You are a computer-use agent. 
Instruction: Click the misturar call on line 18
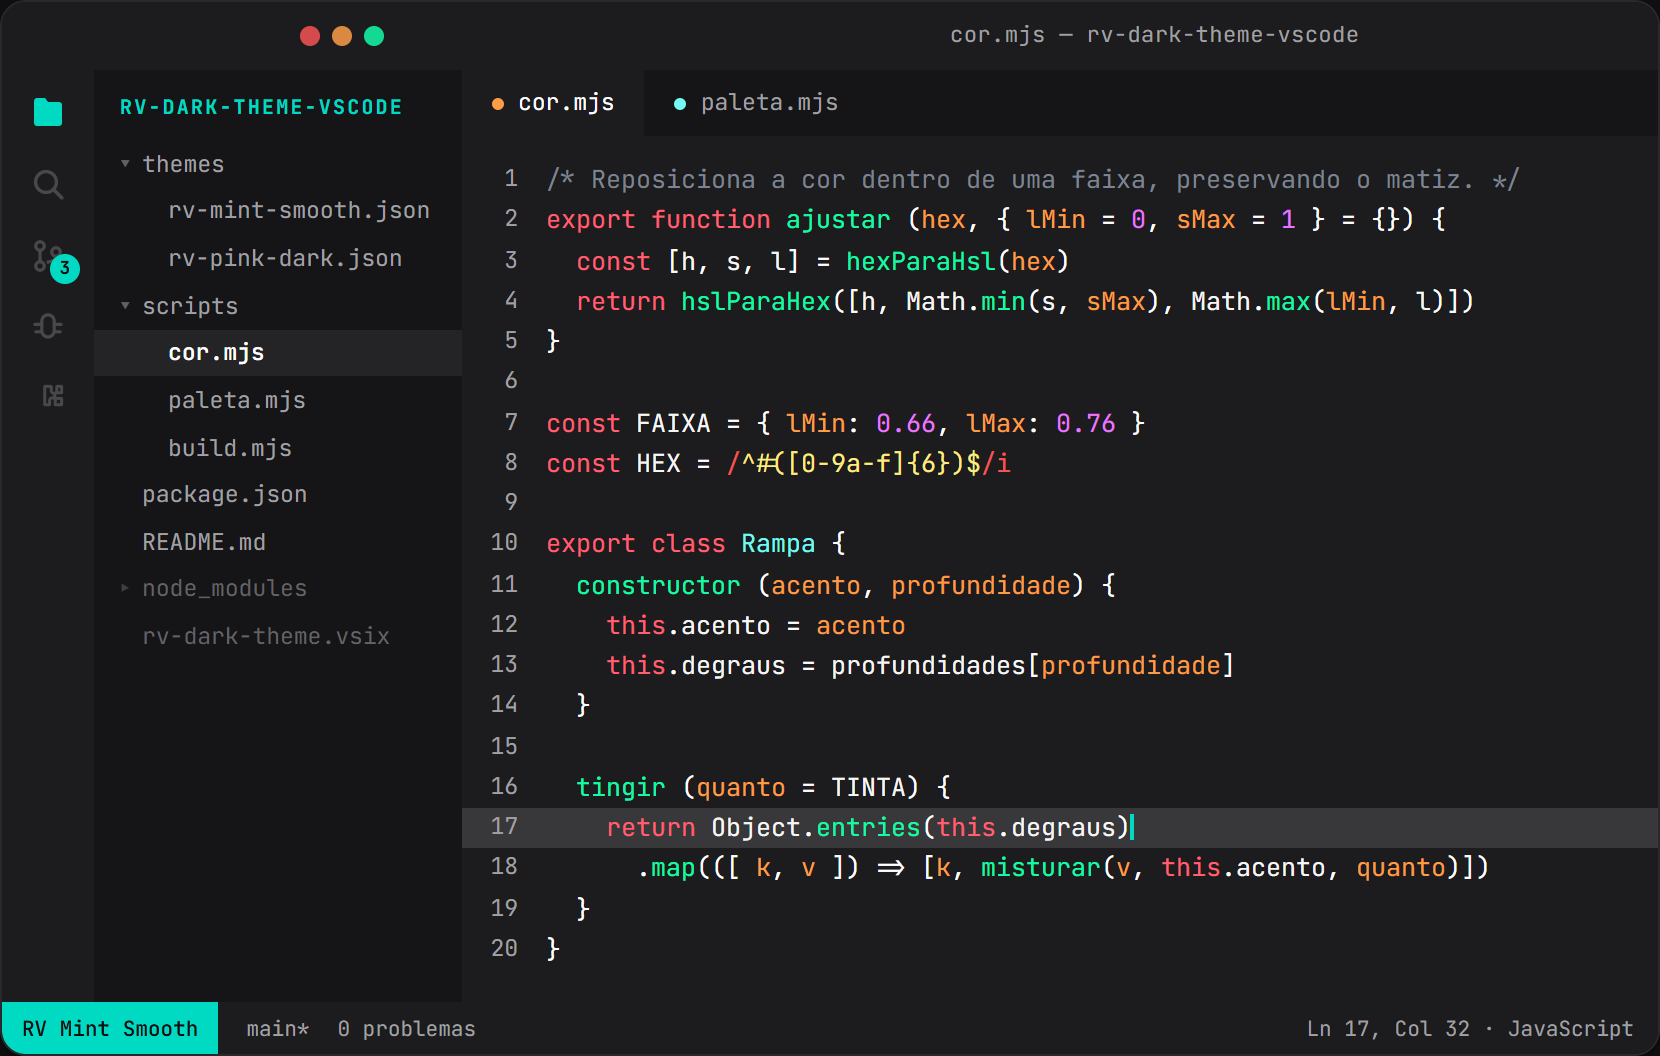[x=1041, y=868]
